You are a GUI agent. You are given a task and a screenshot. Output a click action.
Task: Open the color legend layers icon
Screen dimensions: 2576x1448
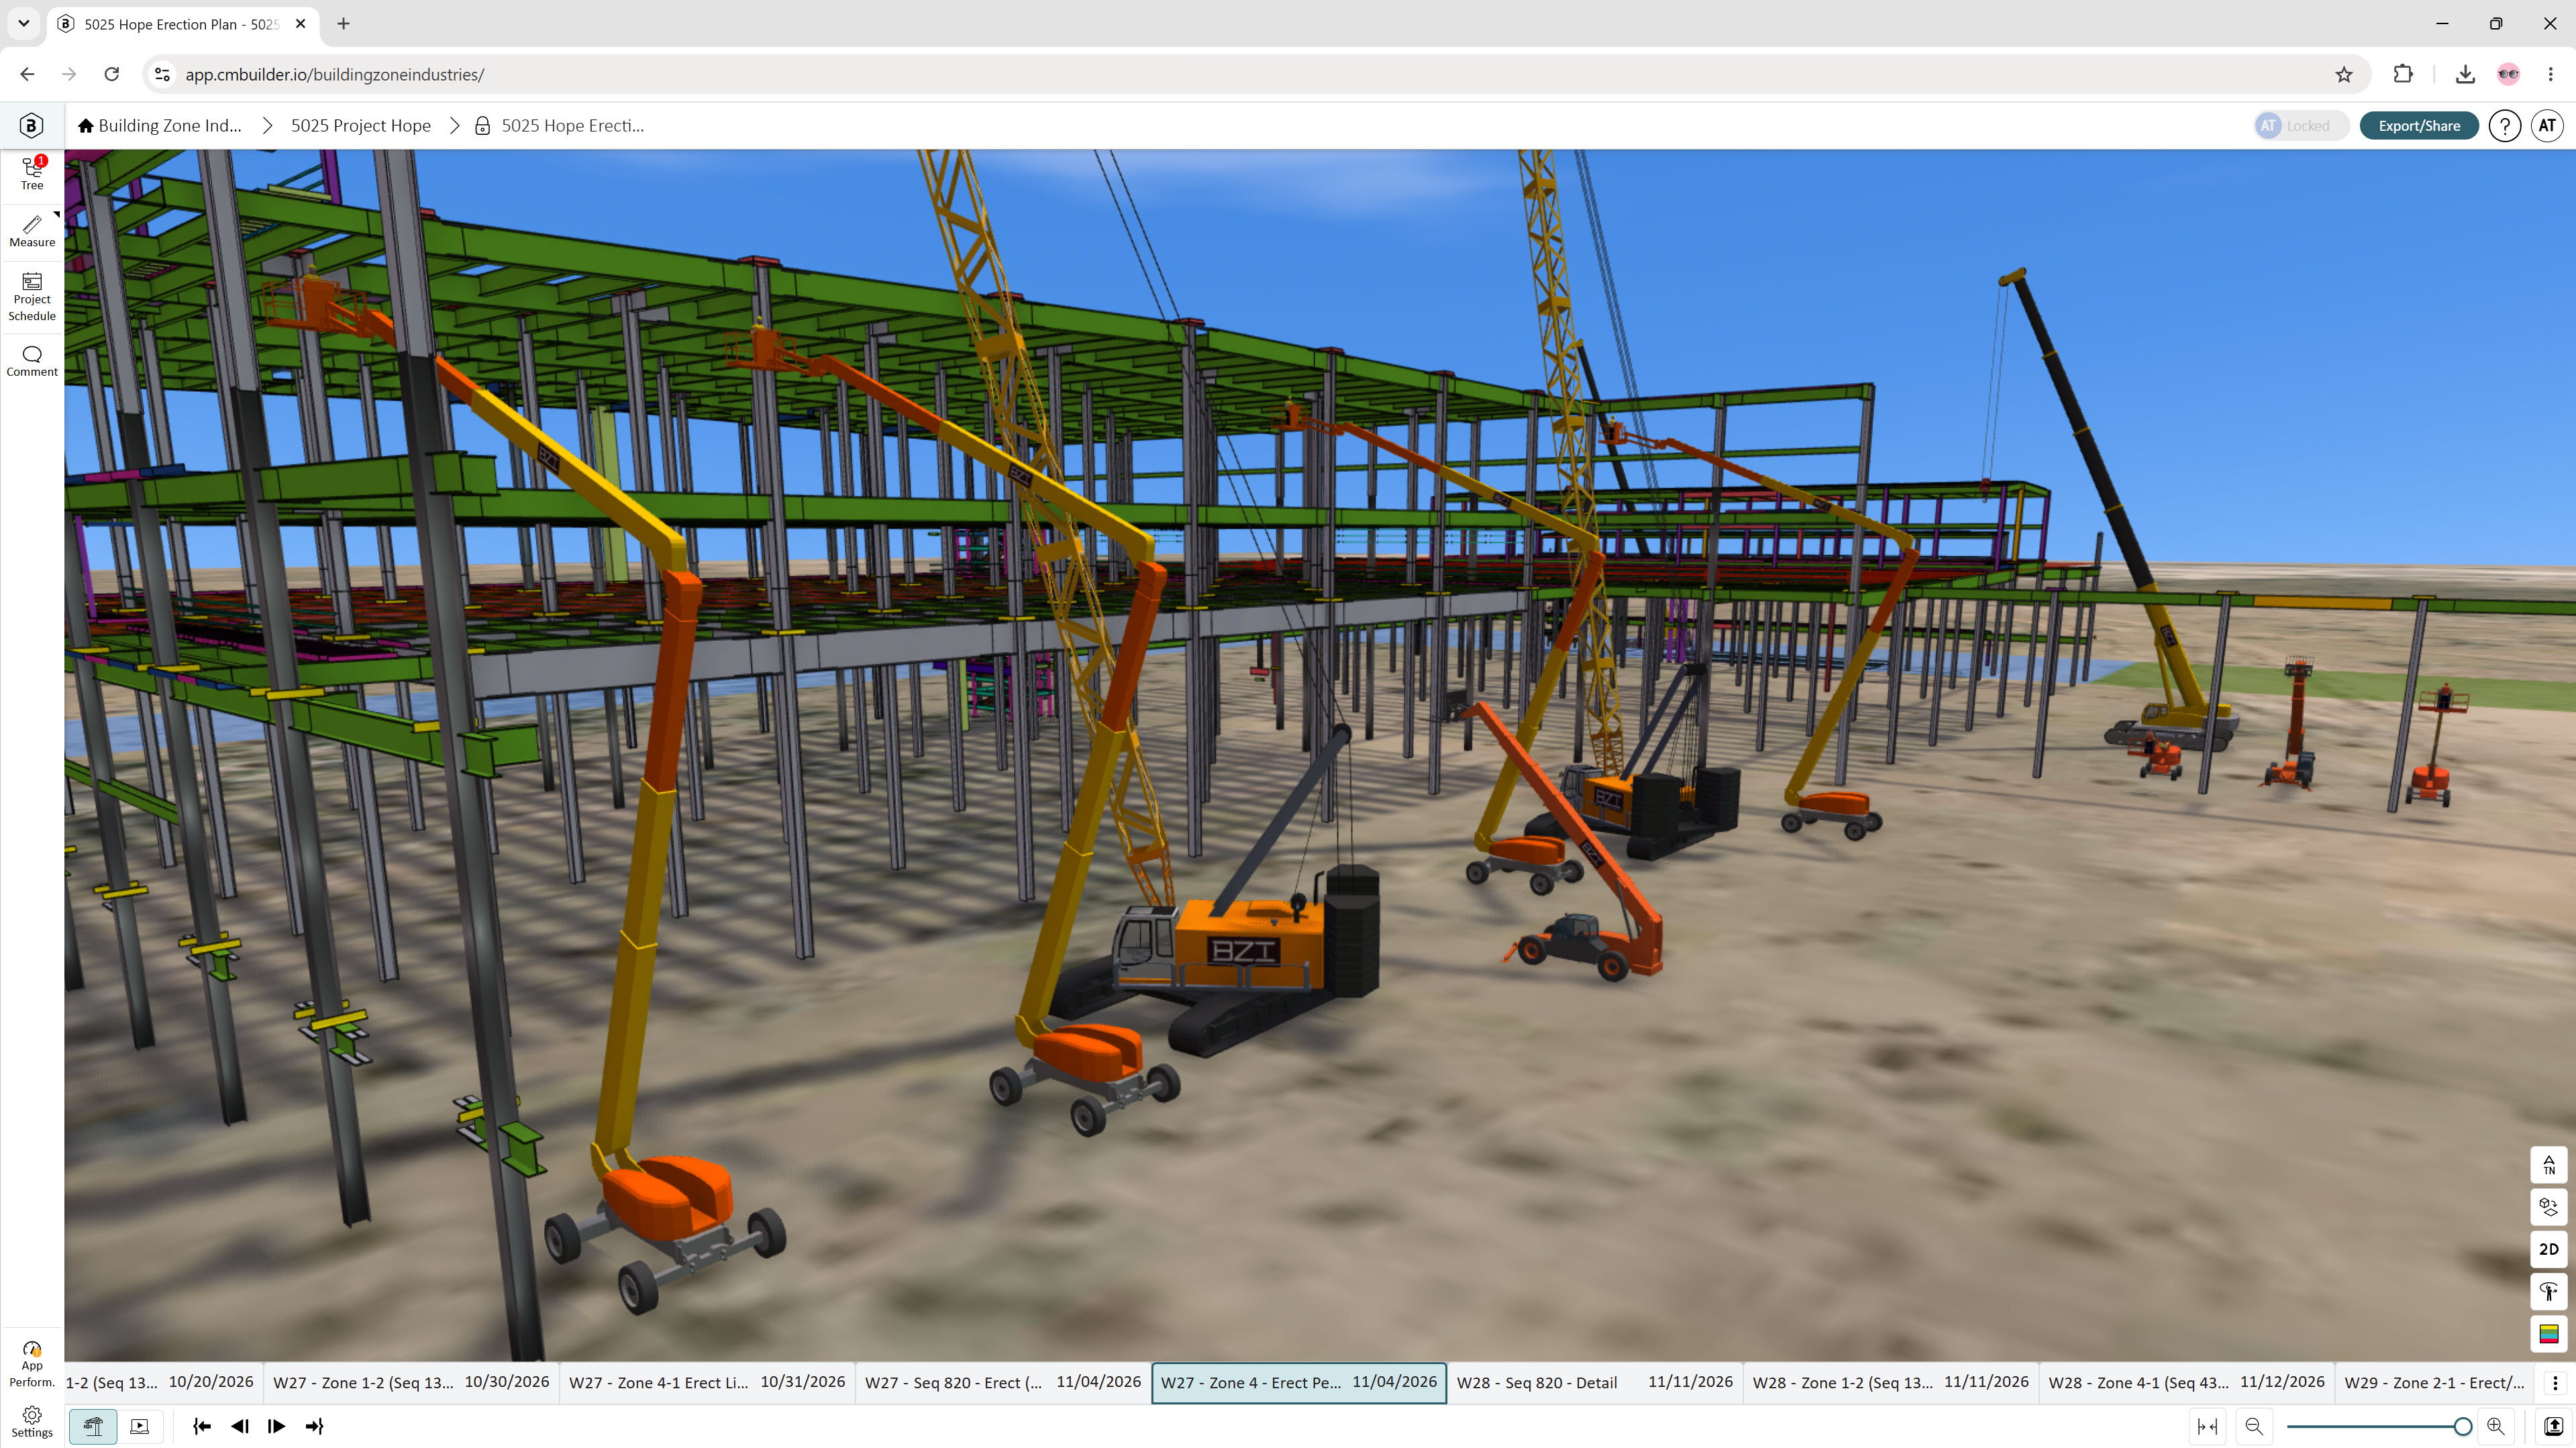click(x=2549, y=1333)
